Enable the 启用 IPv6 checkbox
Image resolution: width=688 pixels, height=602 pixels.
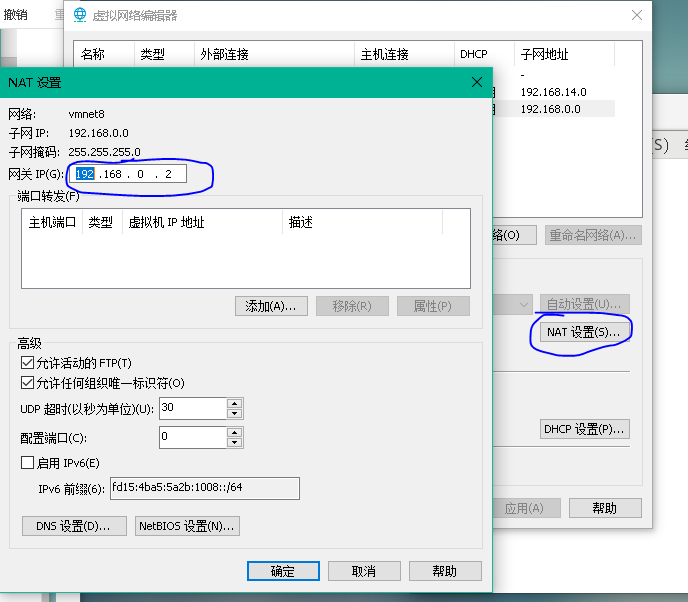click(27, 462)
